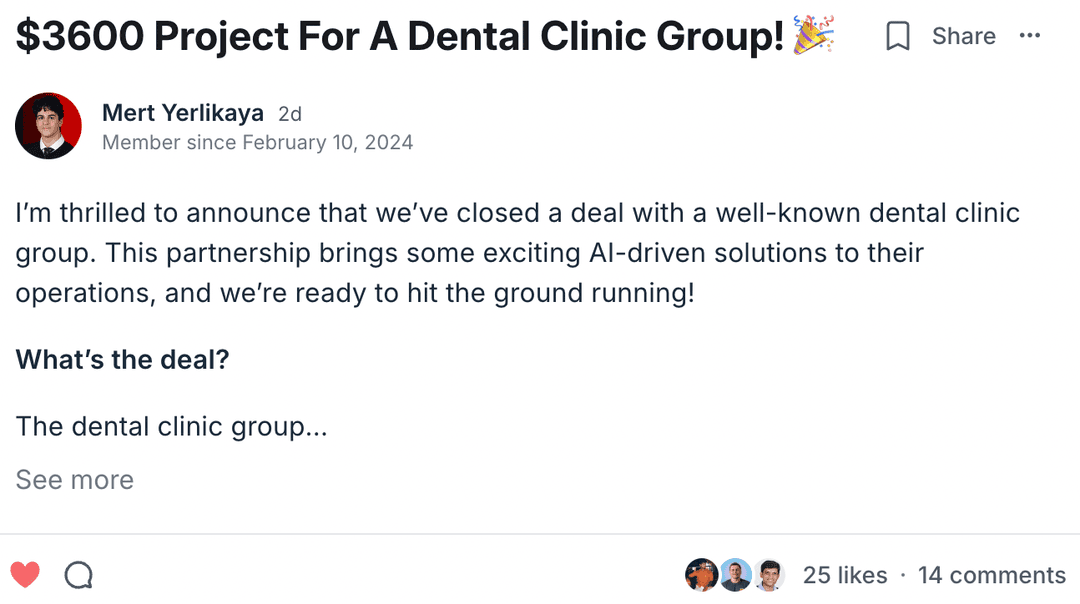Click the author name Mert Yerlikaya
This screenshot has height=604, width=1080.
(x=183, y=113)
